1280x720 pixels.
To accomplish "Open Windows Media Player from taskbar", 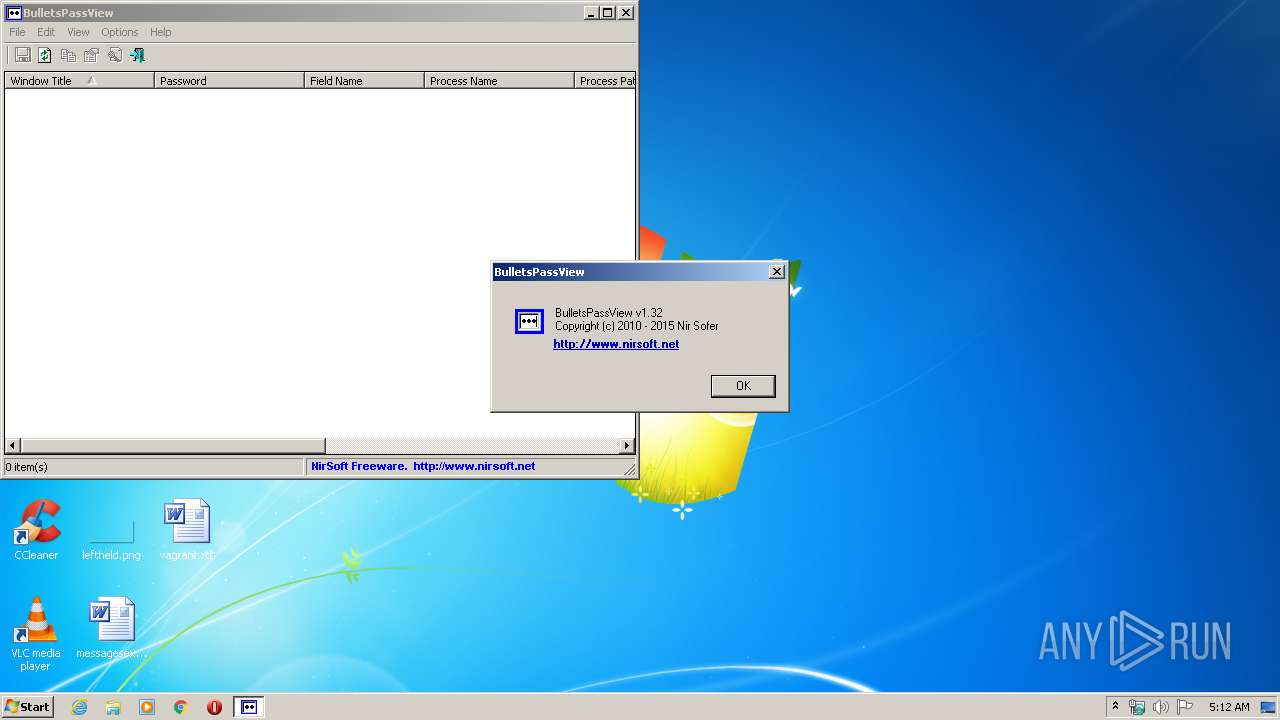I will tap(147, 707).
